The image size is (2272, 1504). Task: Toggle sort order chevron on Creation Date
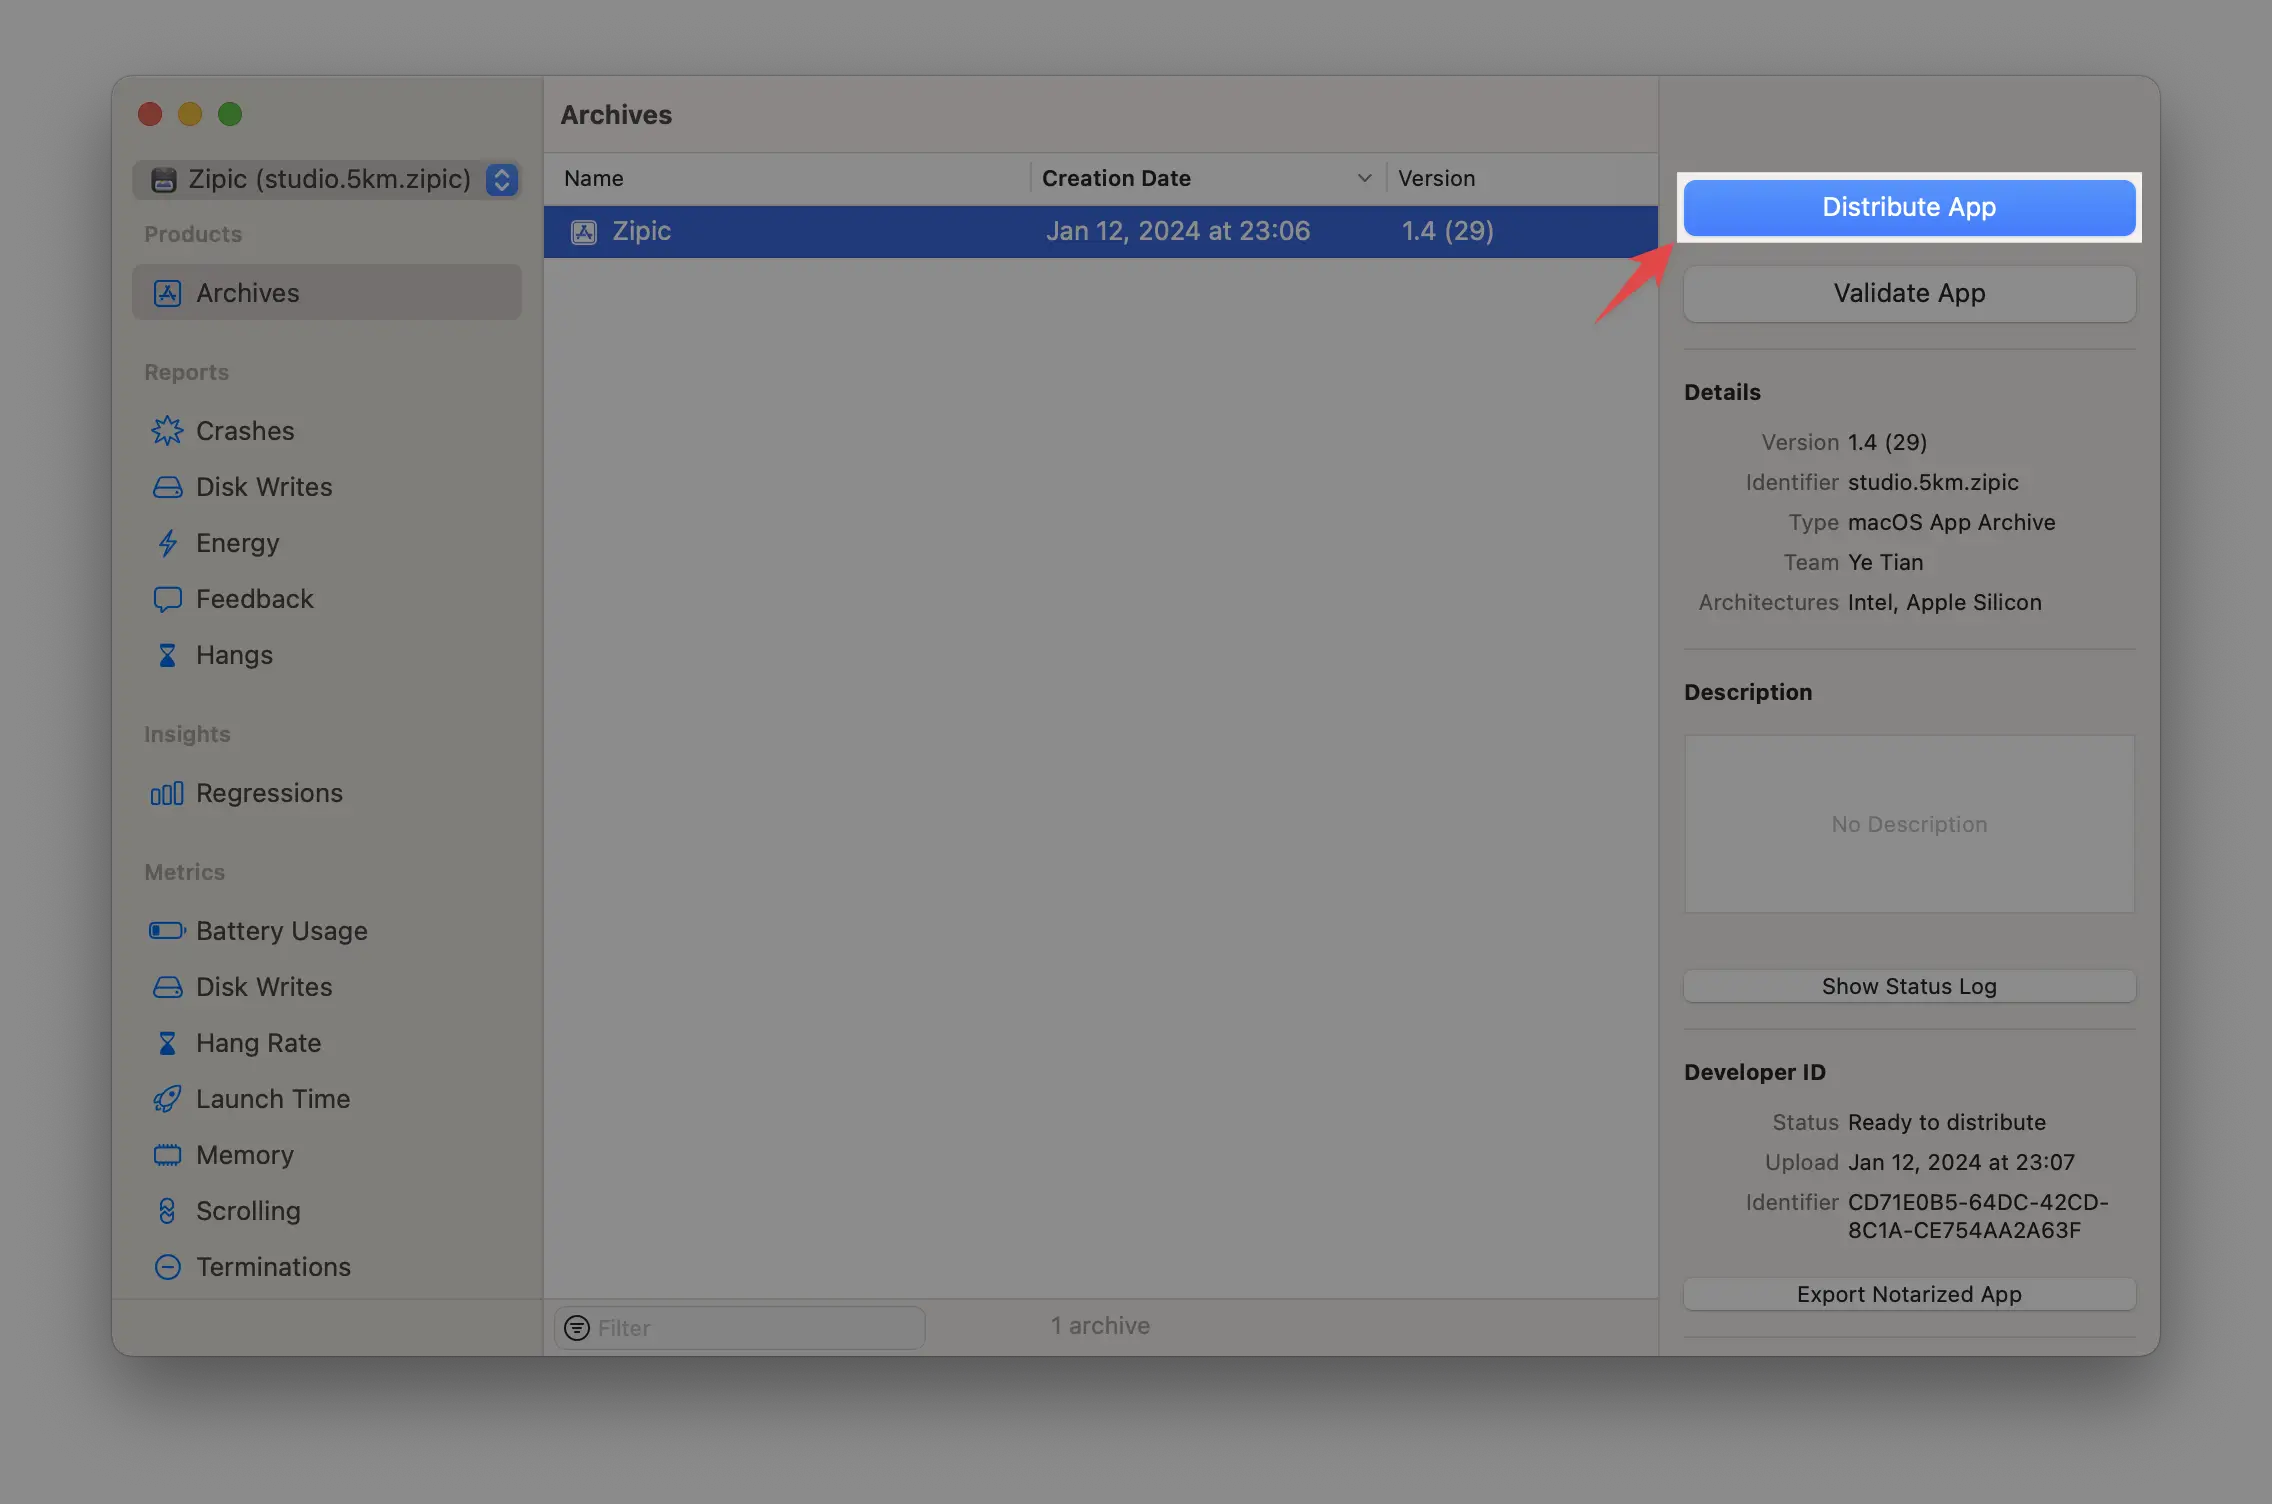1364,178
